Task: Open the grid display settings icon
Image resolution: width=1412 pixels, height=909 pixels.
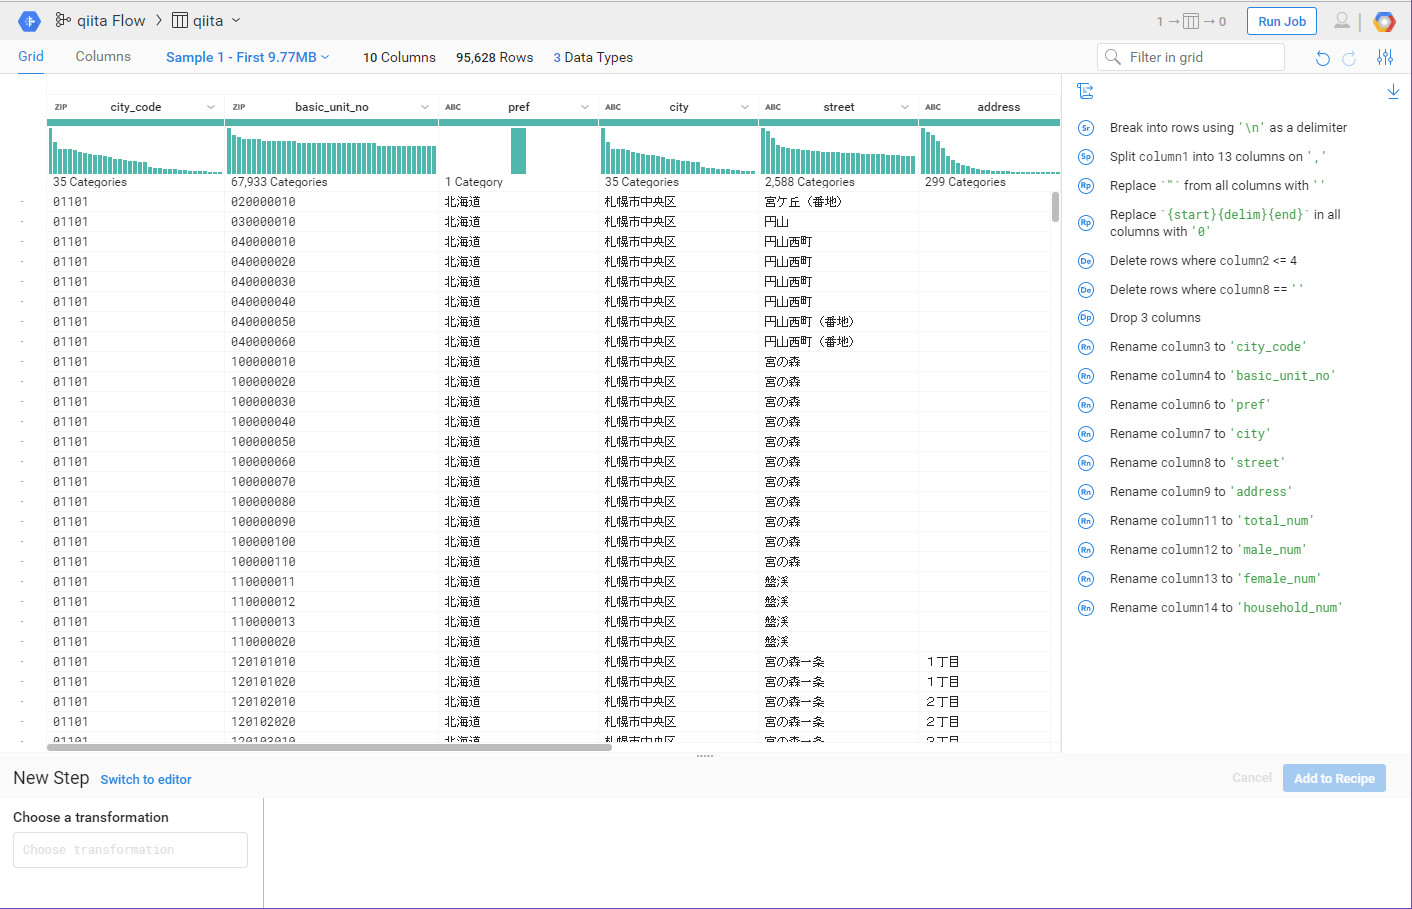Action: click(x=1385, y=58)
